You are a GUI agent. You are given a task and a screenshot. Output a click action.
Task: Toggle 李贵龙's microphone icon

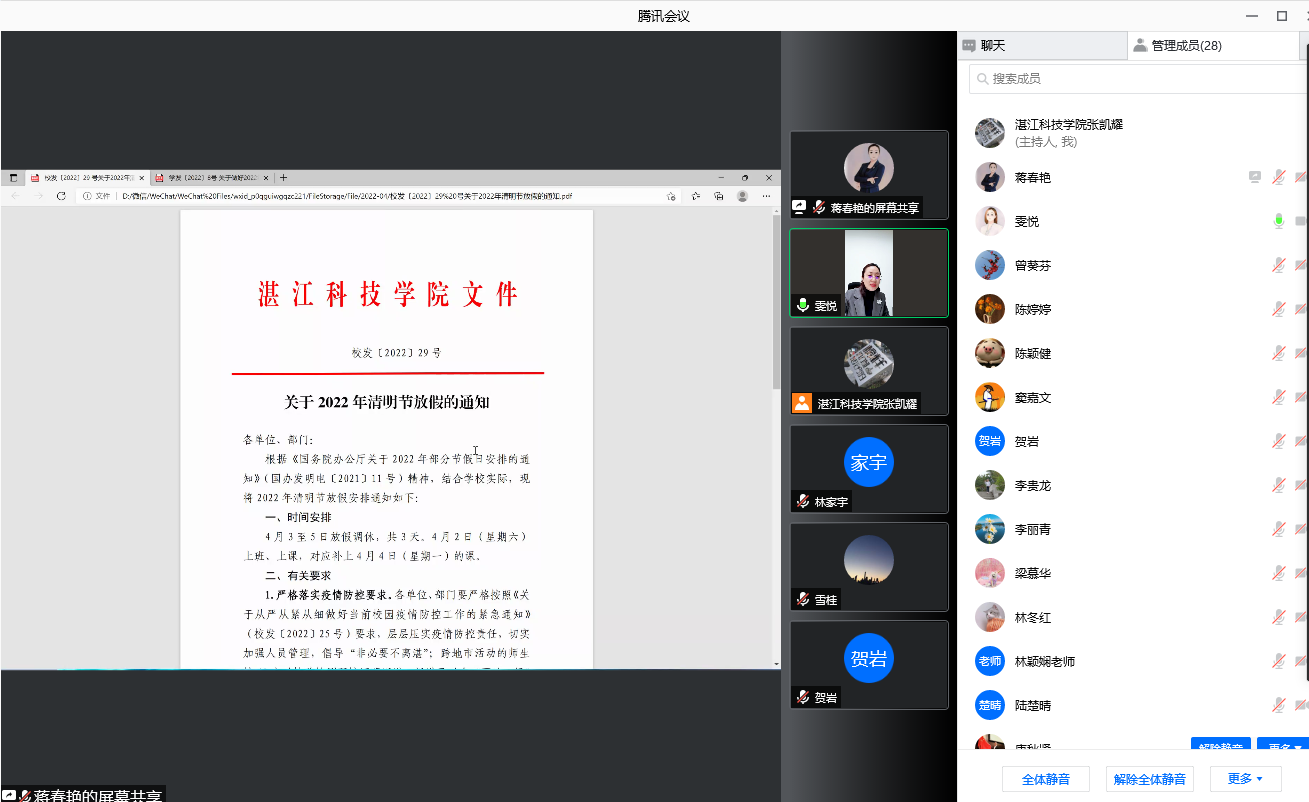[x=1278, y=485]
